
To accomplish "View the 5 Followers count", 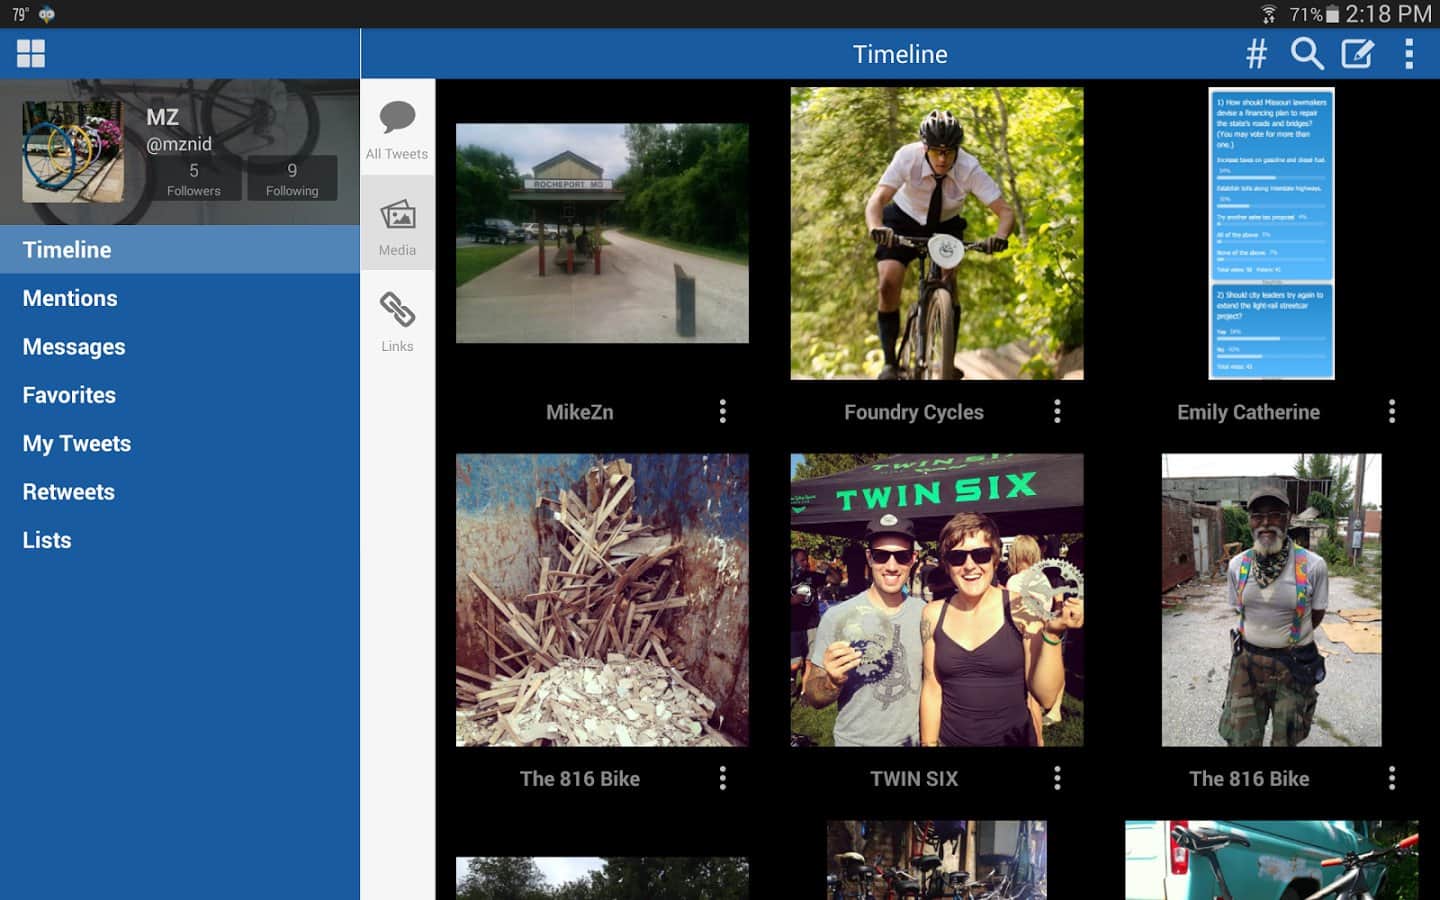I will (194, 179).
